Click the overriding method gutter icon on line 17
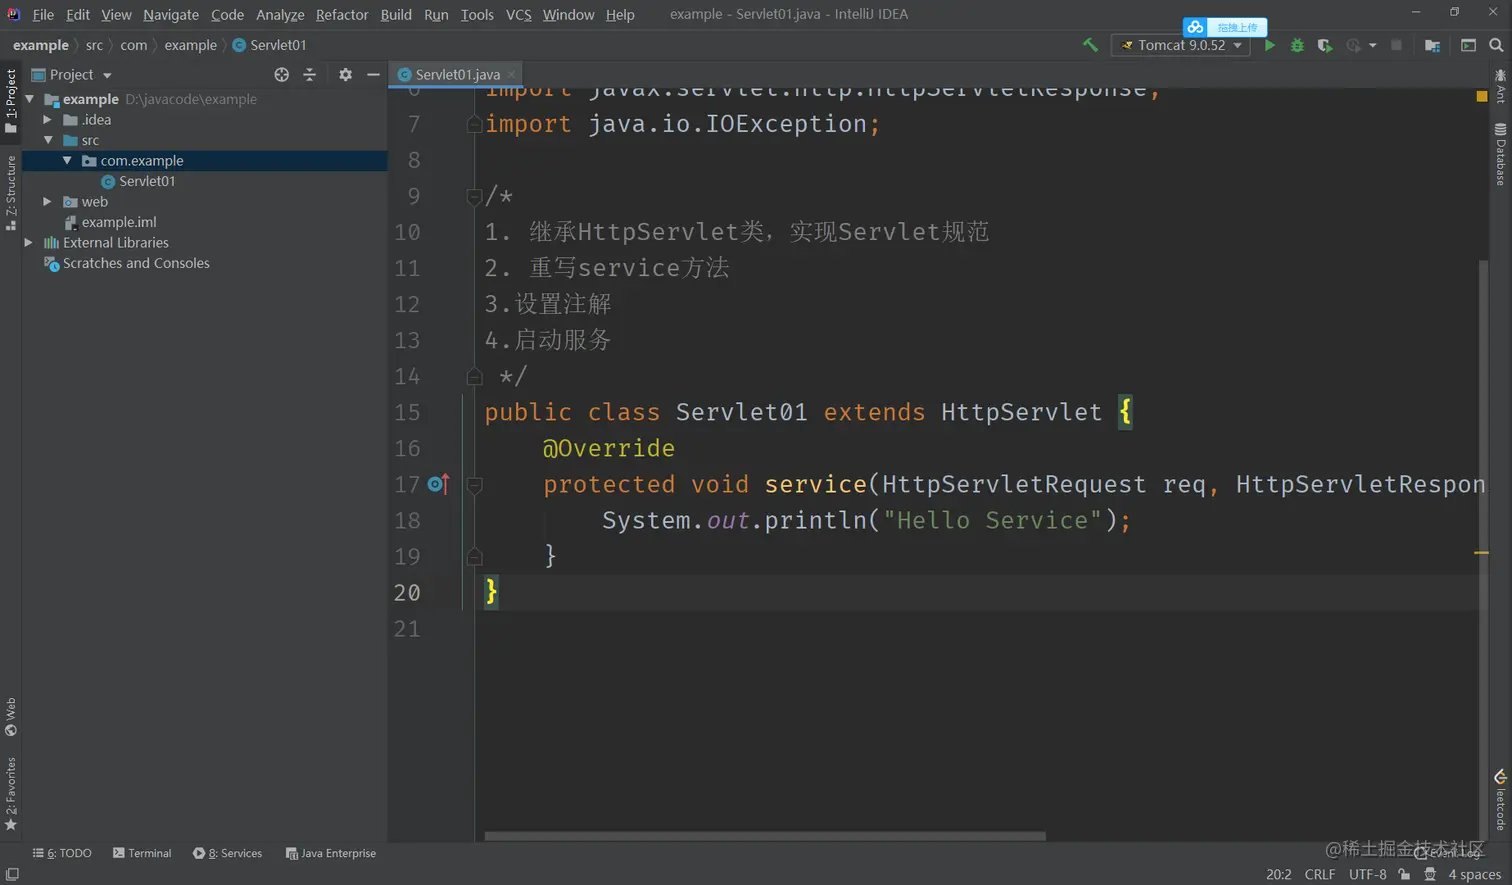 (x=438, y=484)
